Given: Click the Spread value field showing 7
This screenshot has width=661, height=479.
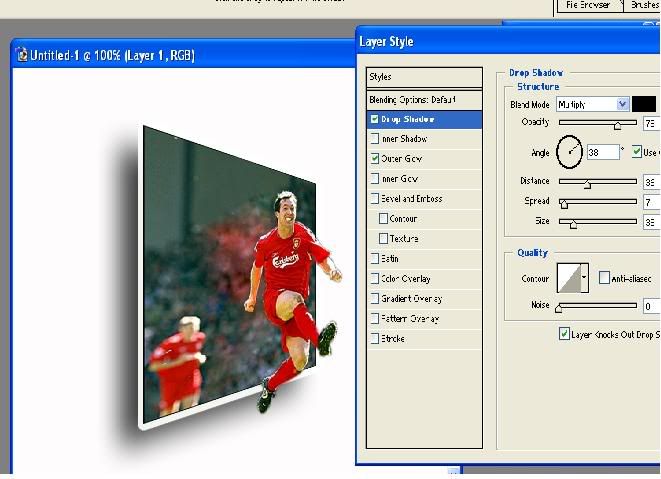Looking at the screenshot, I should (x=652, y=202).
